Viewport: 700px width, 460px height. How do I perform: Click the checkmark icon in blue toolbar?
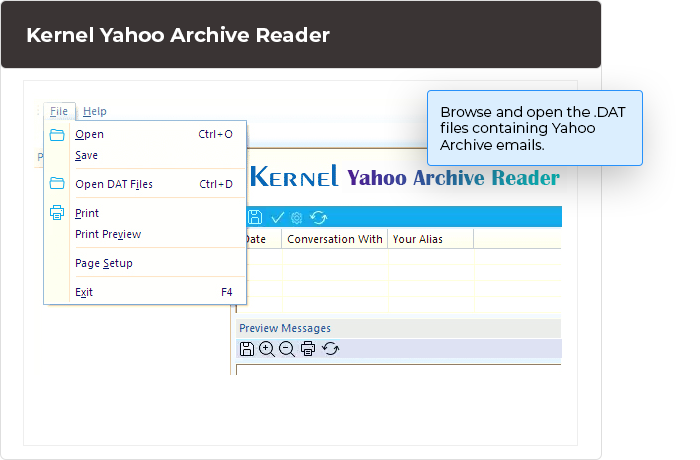[277, 217]
